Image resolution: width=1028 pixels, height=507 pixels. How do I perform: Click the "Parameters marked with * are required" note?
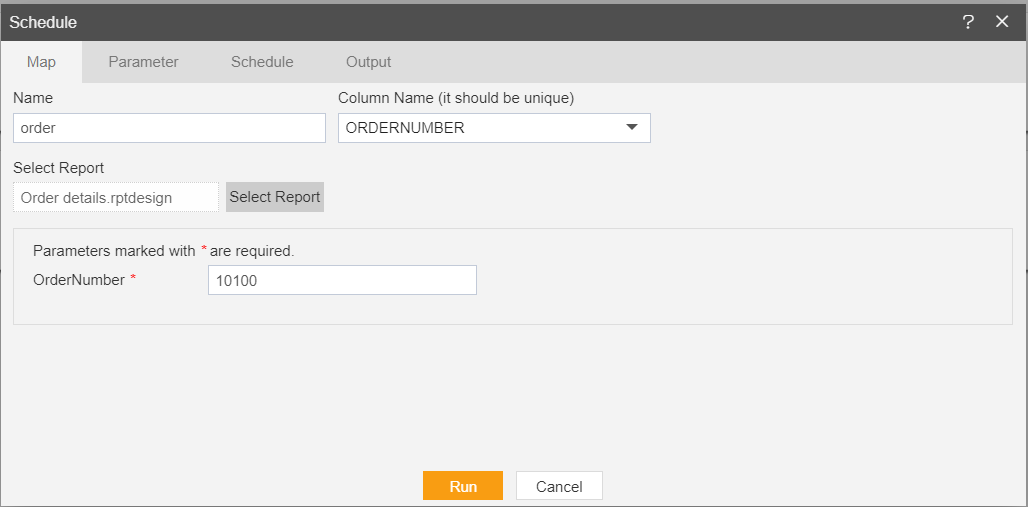tap(164, 251)
